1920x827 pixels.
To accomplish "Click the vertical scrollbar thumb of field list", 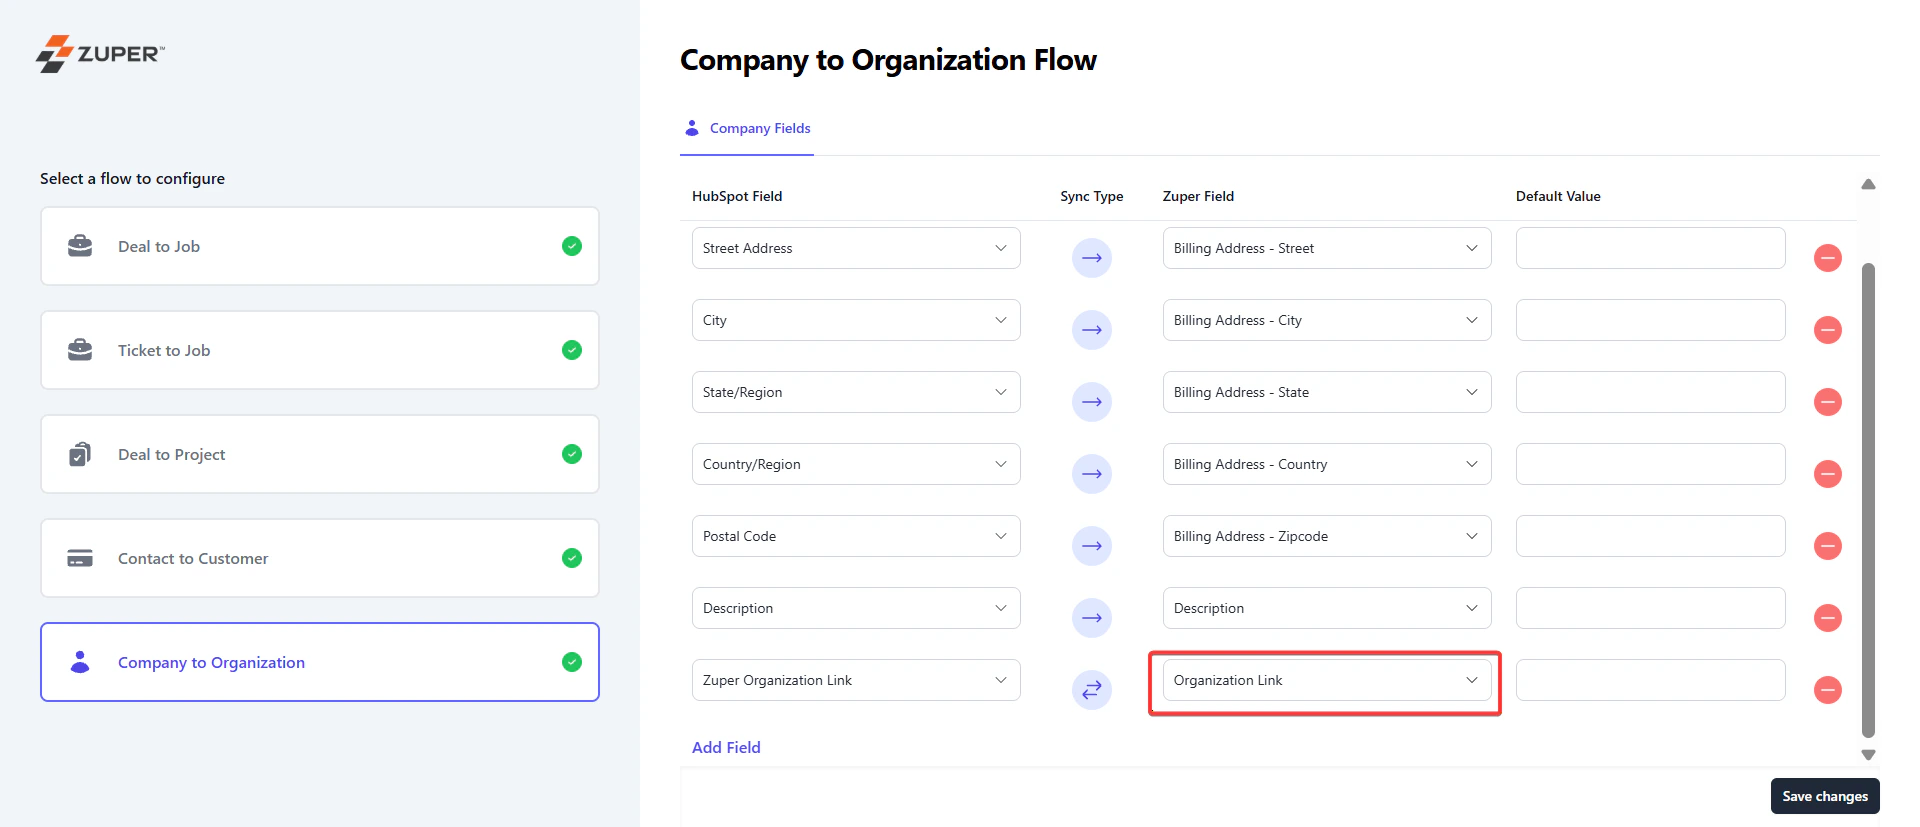I will pos(1868,500).
